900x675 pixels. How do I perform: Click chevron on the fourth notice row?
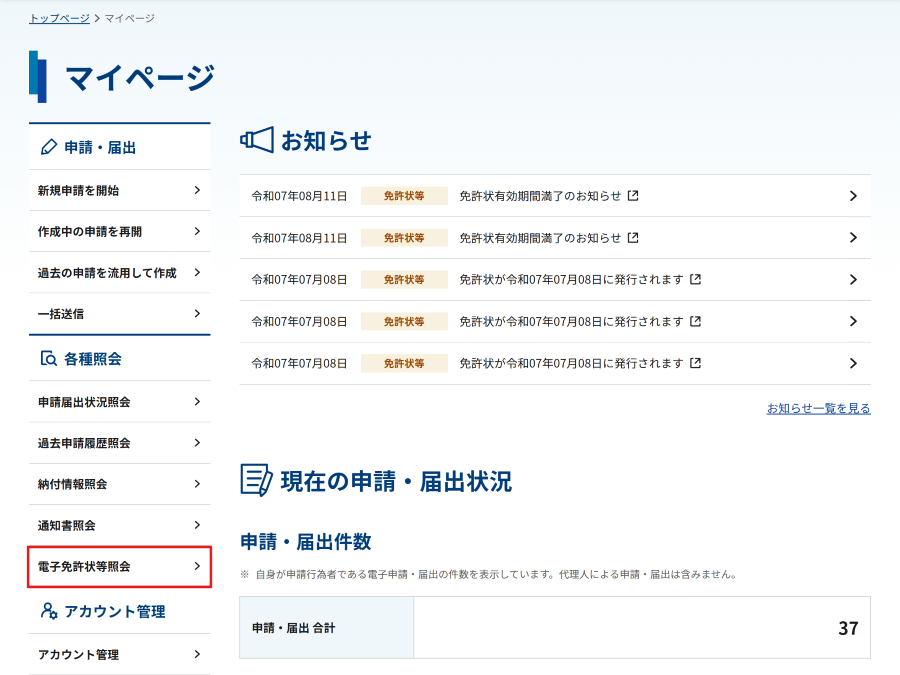852,322
